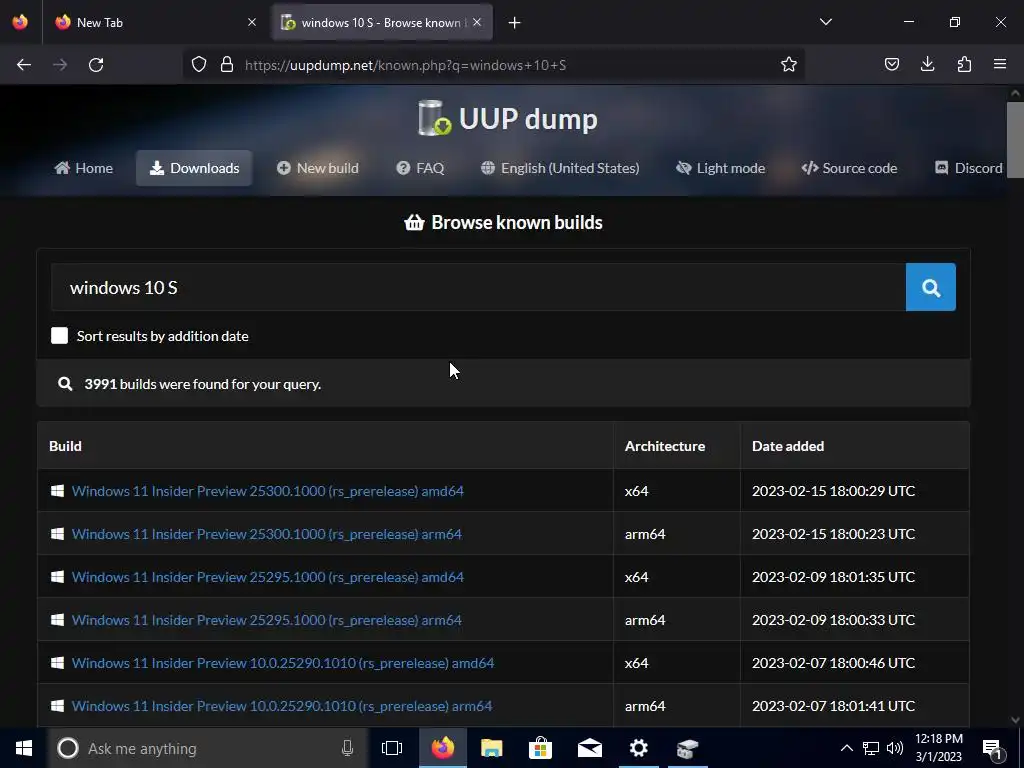Show hidden tray icons chevron
Image resolution: width=1024 pixels, height=768 pixels.
[846, 748]
